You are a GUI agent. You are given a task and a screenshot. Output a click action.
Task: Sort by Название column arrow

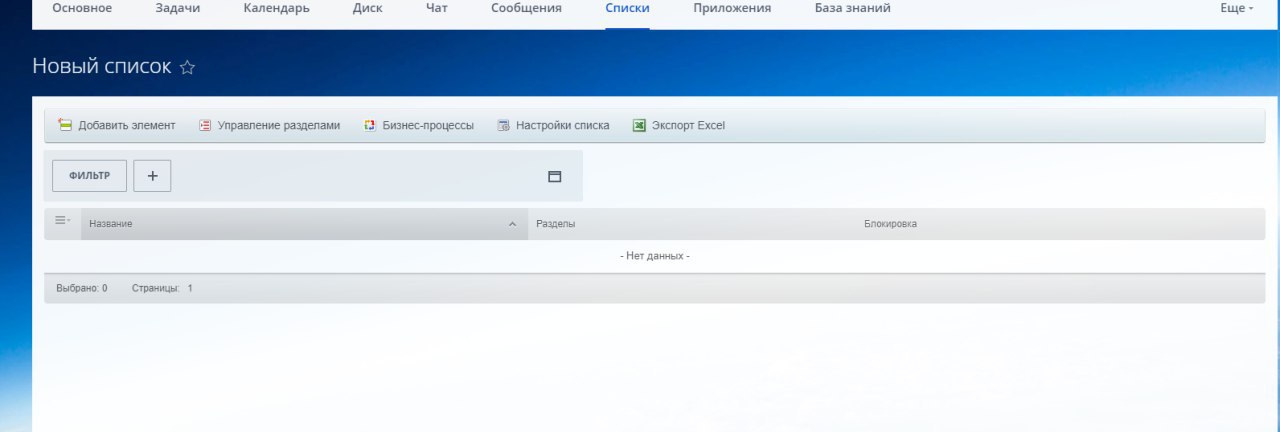(x=512, y=224)
